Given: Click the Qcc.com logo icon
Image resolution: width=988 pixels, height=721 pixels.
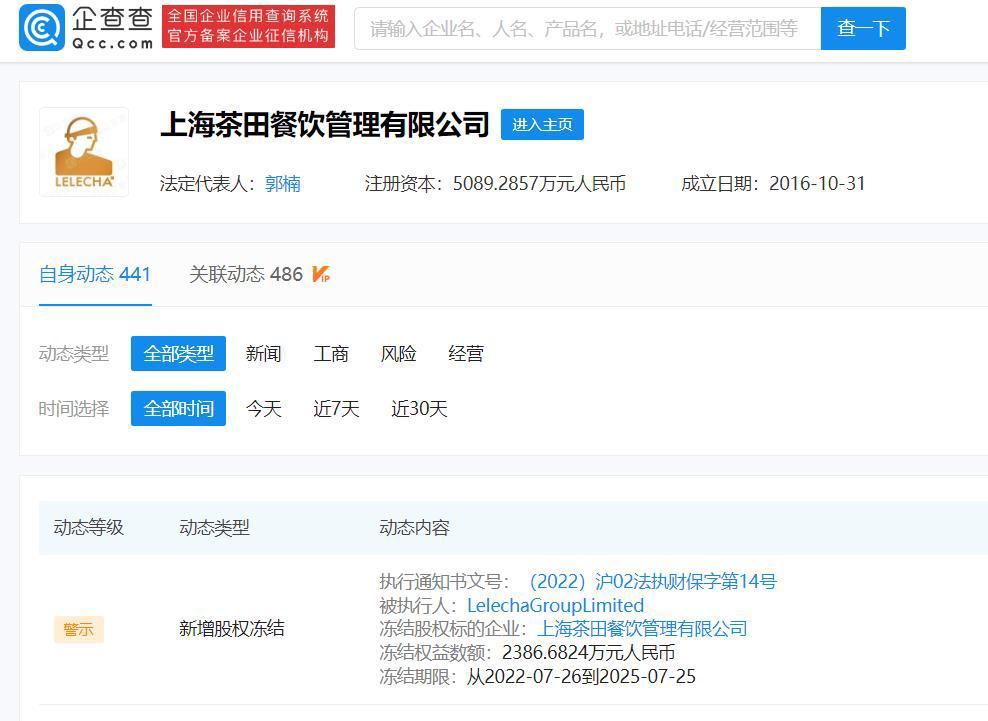Looking at the screenshot, I should click(42, 27).
